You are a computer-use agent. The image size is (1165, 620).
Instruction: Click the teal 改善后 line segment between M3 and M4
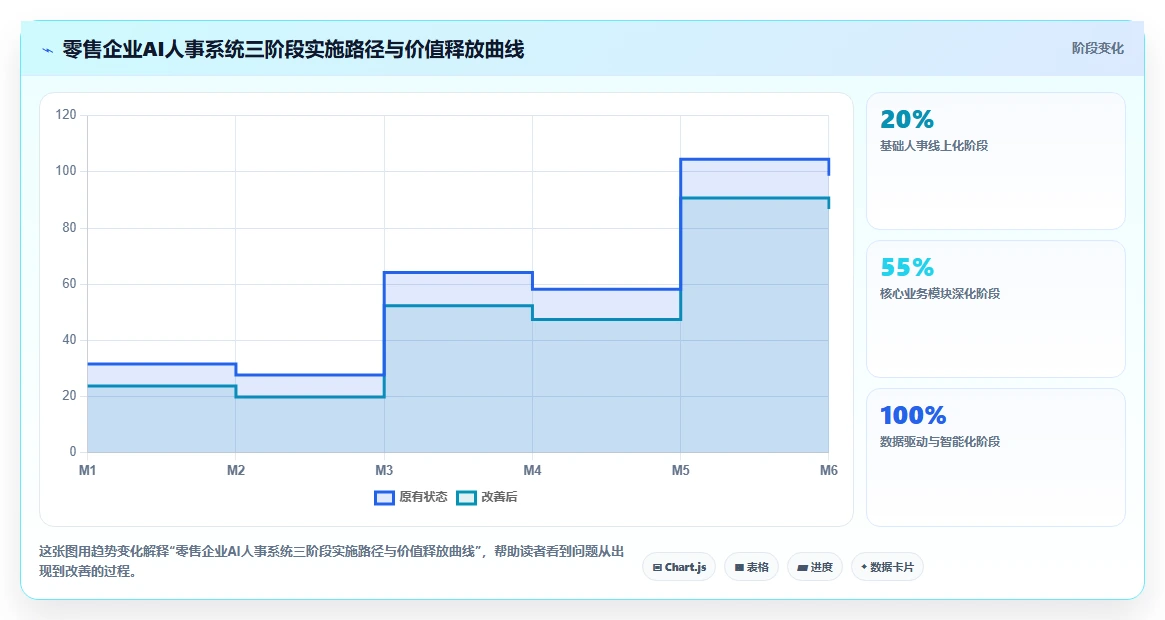458,306
